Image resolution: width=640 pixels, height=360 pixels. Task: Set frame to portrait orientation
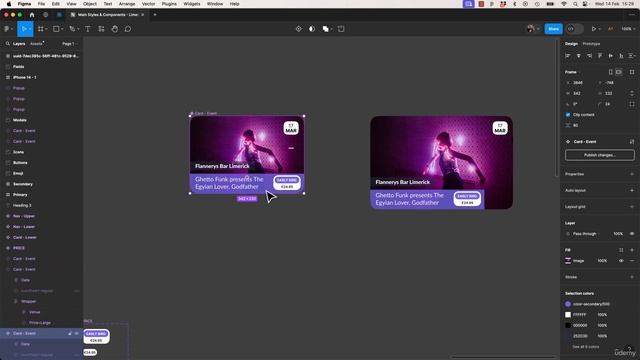(611, 72)
